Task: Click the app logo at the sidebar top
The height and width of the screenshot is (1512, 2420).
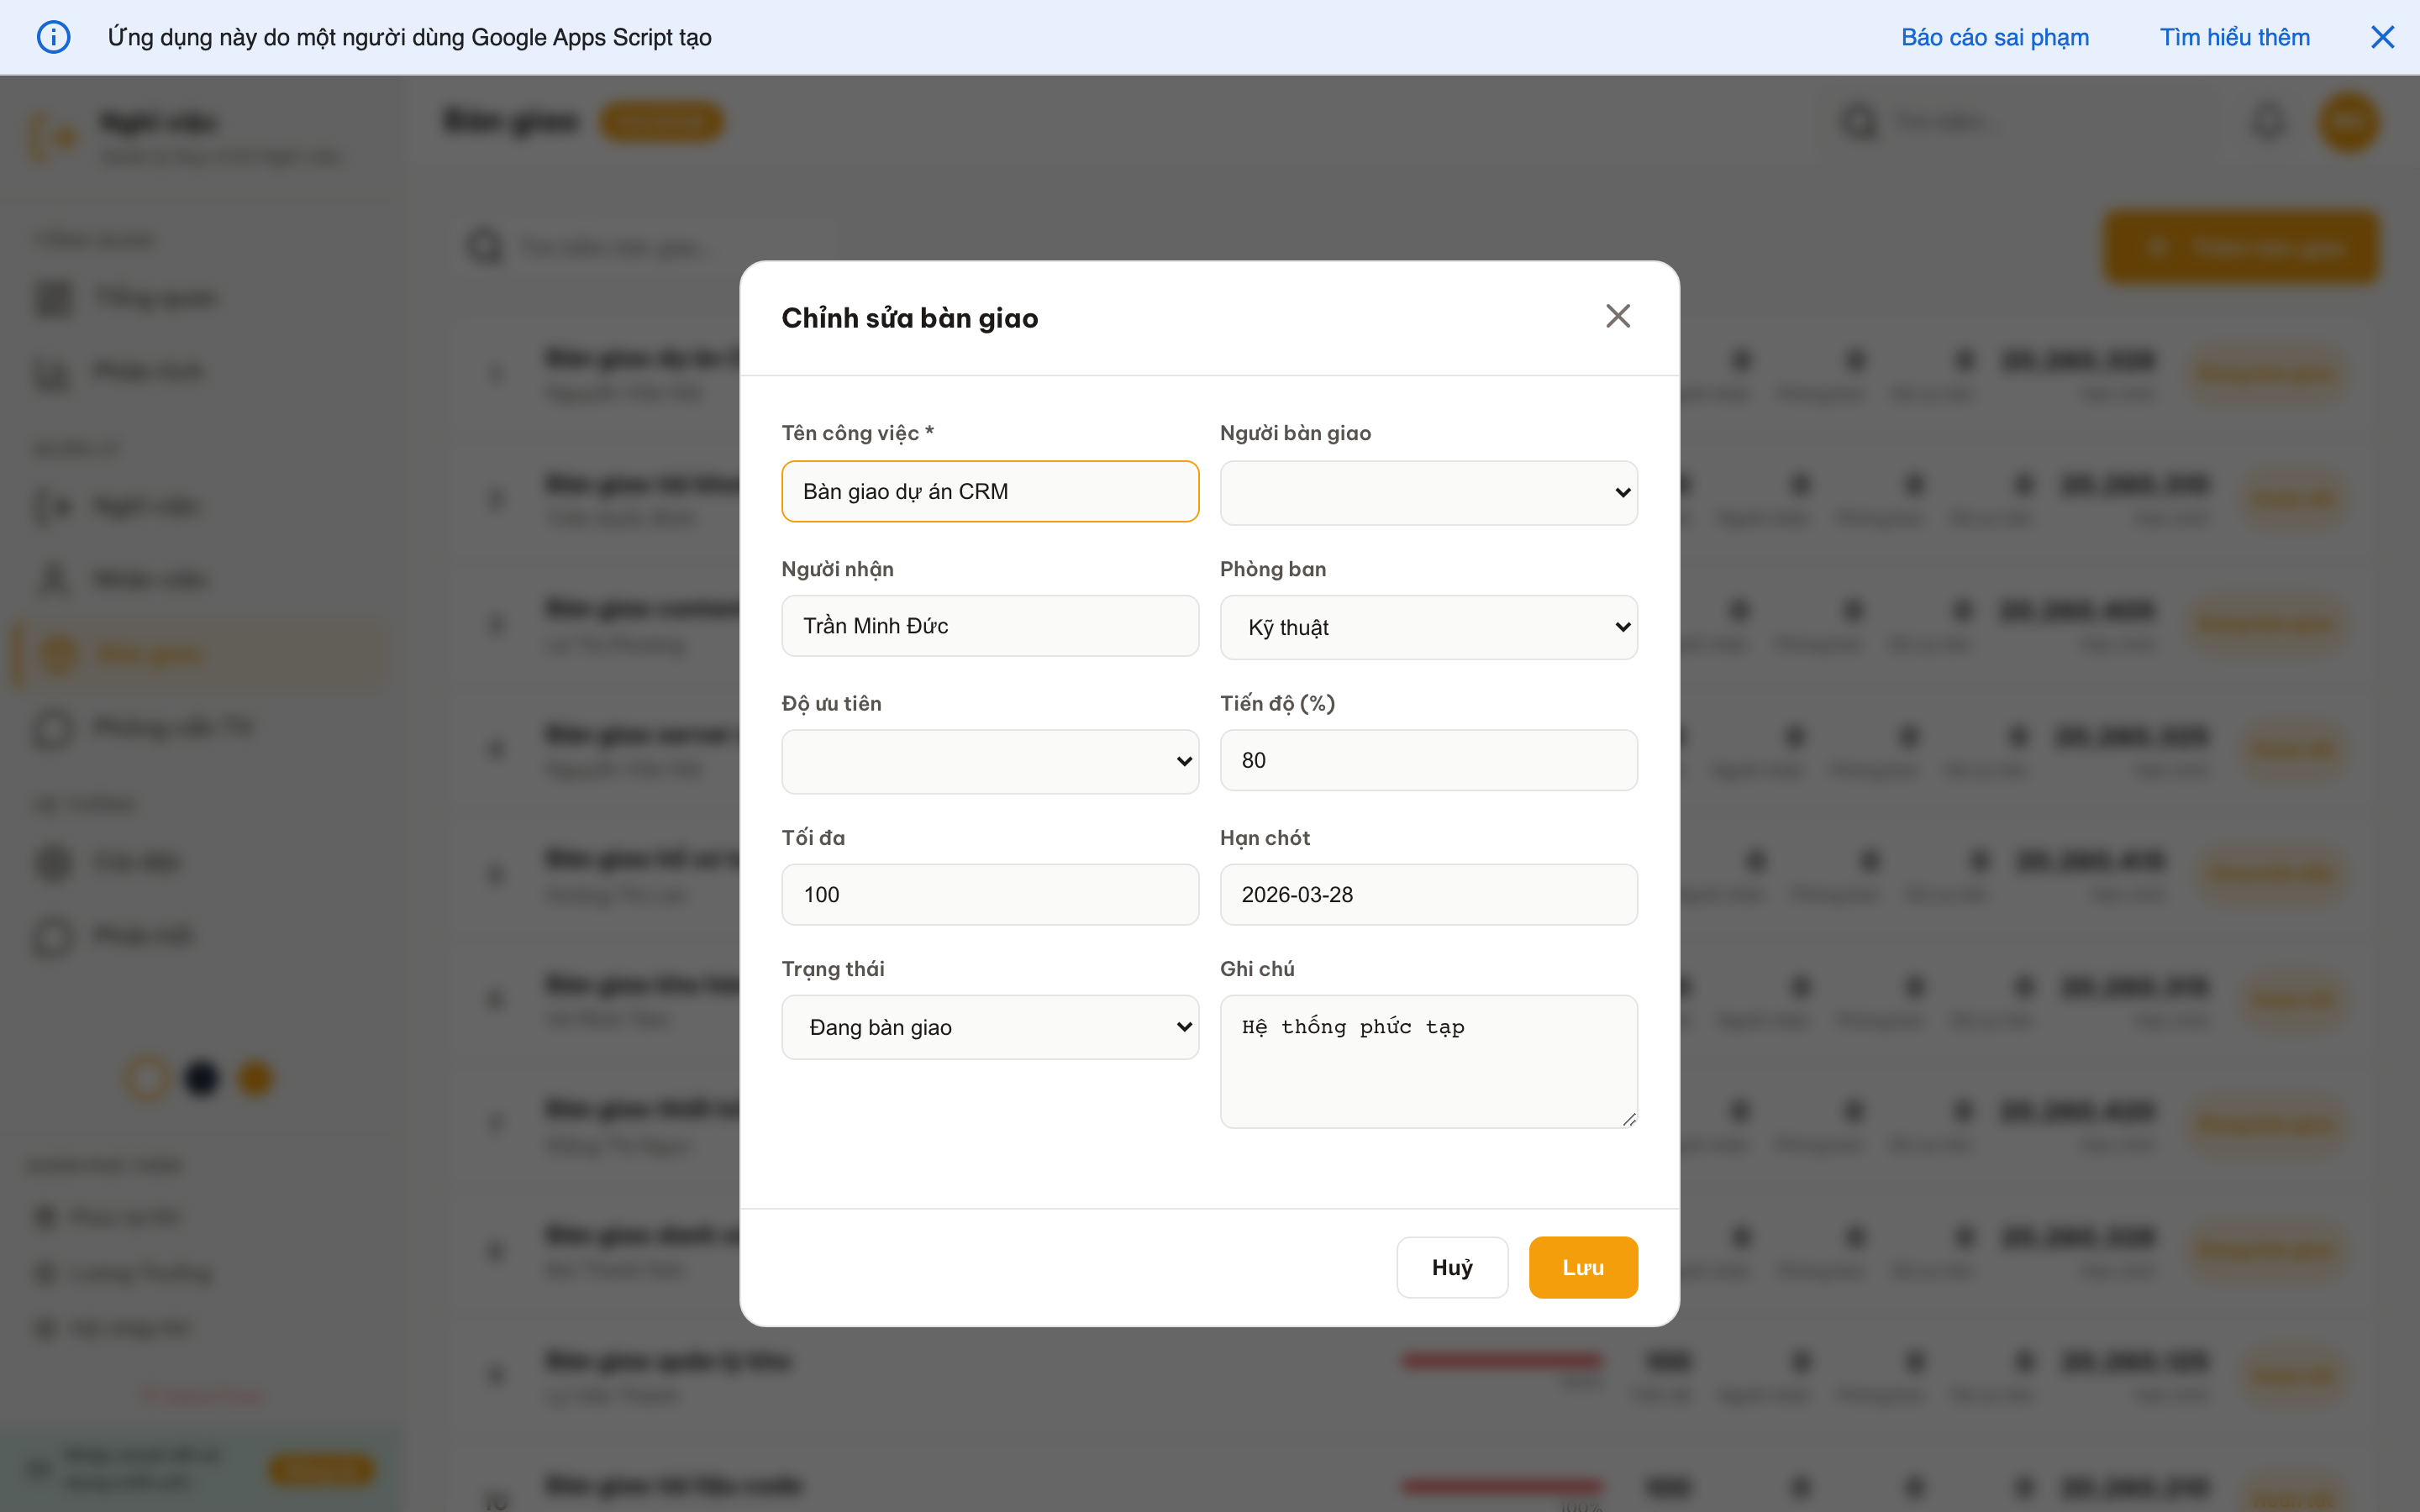Action: click(52, 137)
